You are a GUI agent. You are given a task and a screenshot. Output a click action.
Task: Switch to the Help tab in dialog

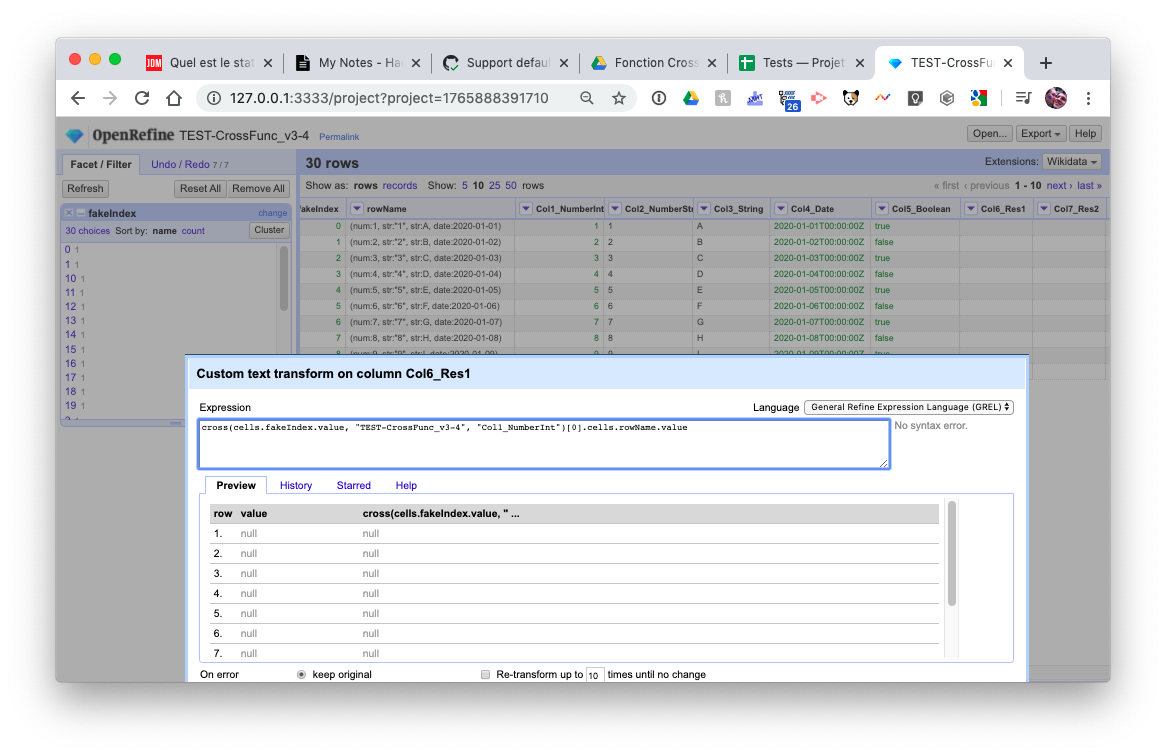[406, 485]
